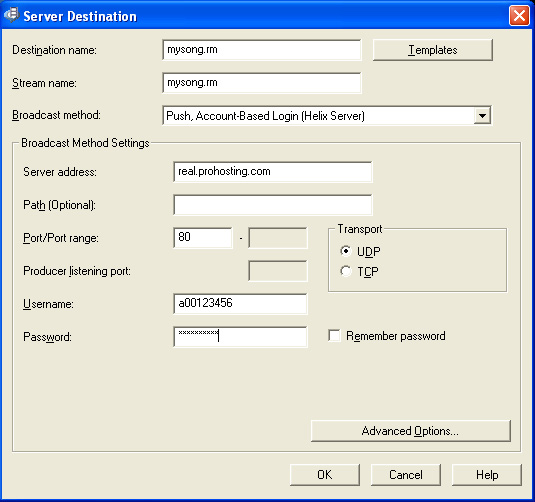This screenshot has width=535, height=502.
Task: Click the empty Path (Optional) field
Action: pos(273,205)
